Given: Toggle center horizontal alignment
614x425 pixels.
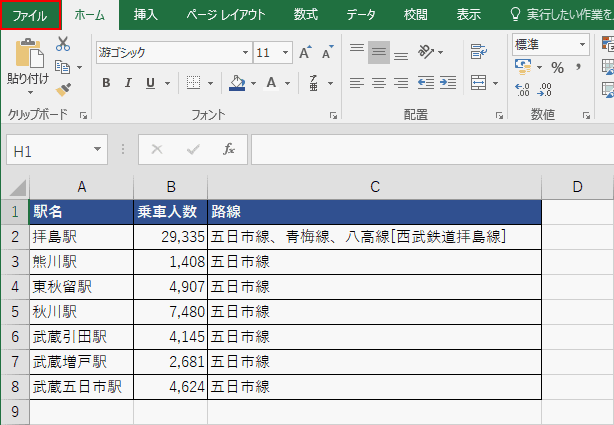Looking at the screenshot, I should coord(379,83).
